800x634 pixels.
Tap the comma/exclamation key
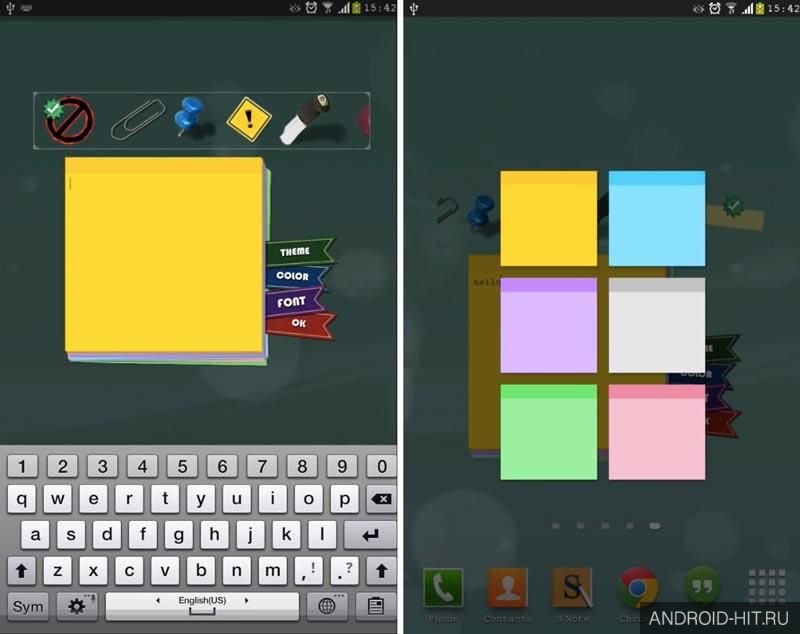coord(309,571)
